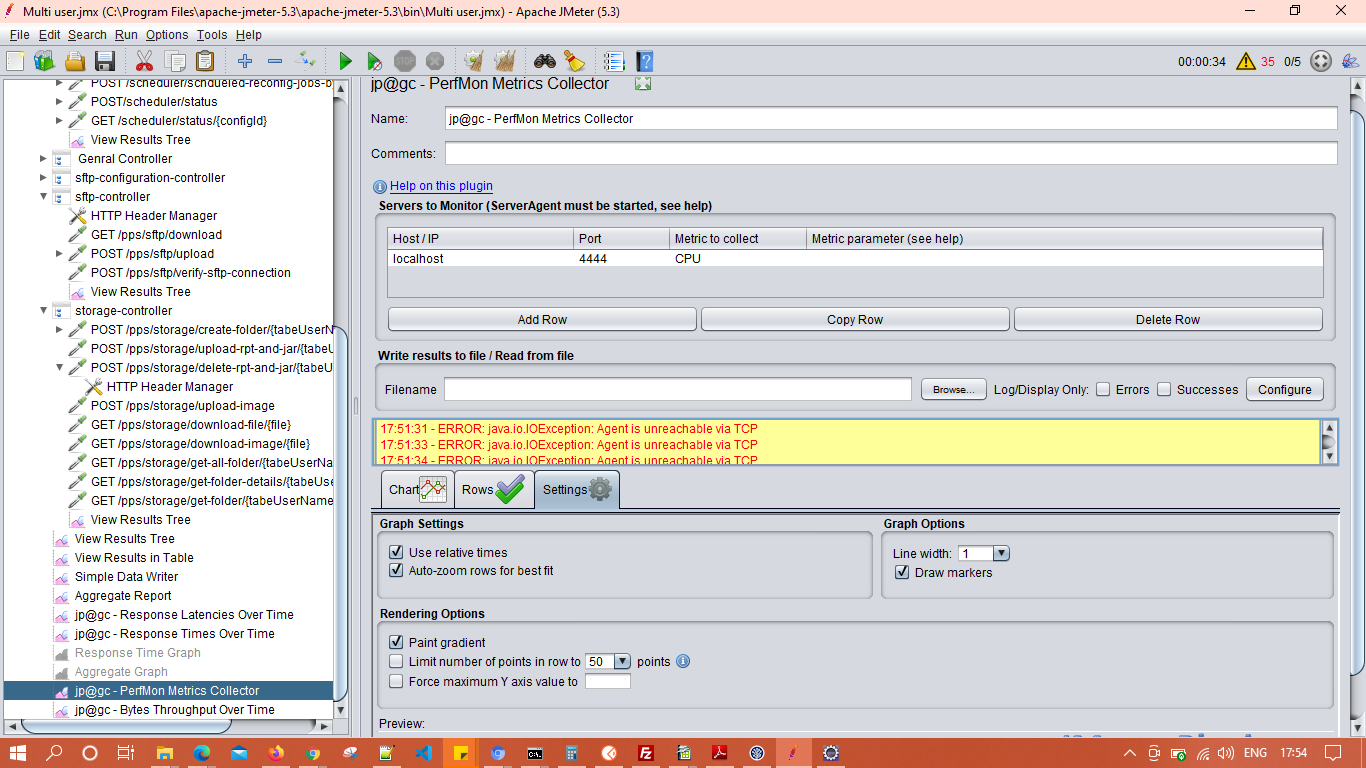Expand the POST /pps/sftp/upload node
The image size is (1366, 768).
pyautogui.click(x=60, y=254)
